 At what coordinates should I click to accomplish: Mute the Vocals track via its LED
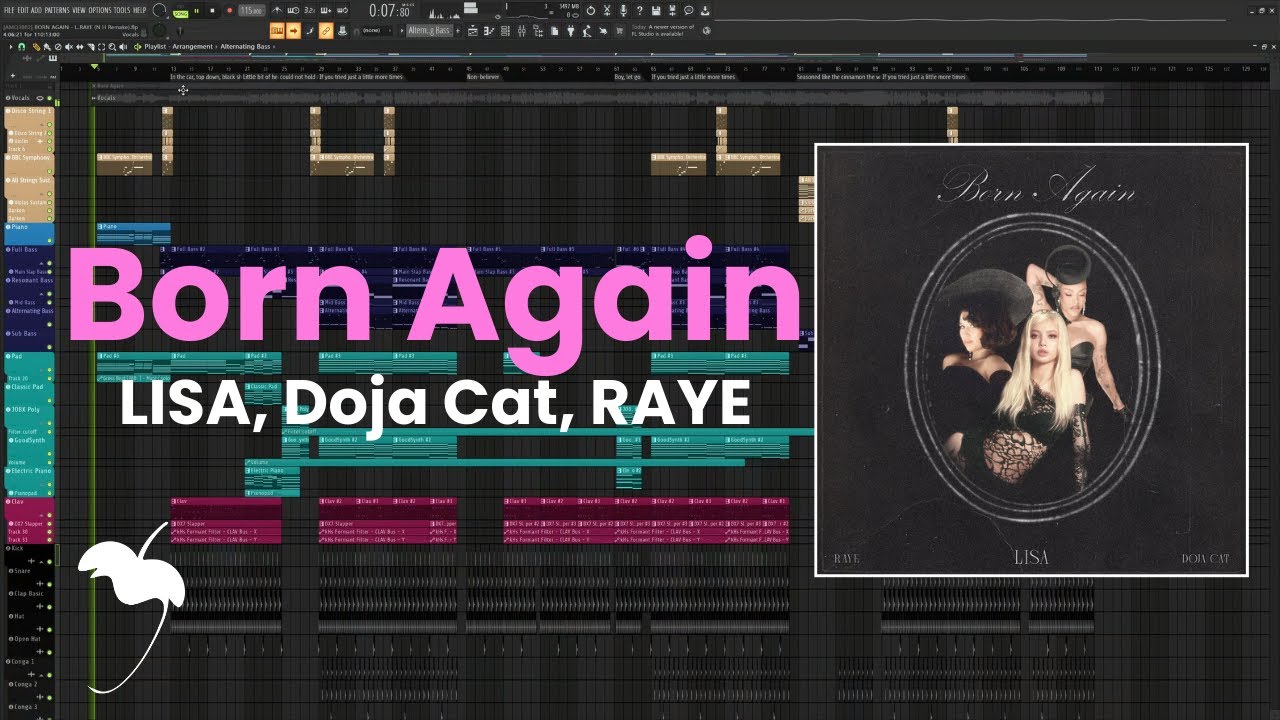coord(49,98)
